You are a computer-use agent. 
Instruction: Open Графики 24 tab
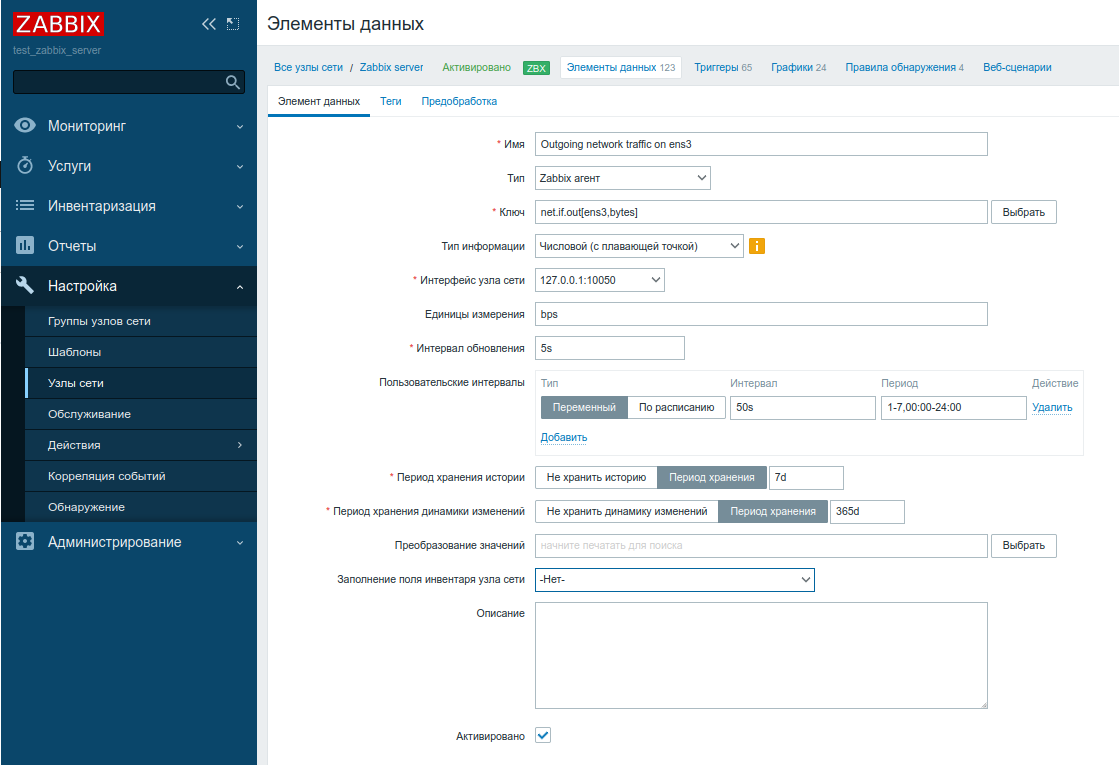(x=799, y=67)
